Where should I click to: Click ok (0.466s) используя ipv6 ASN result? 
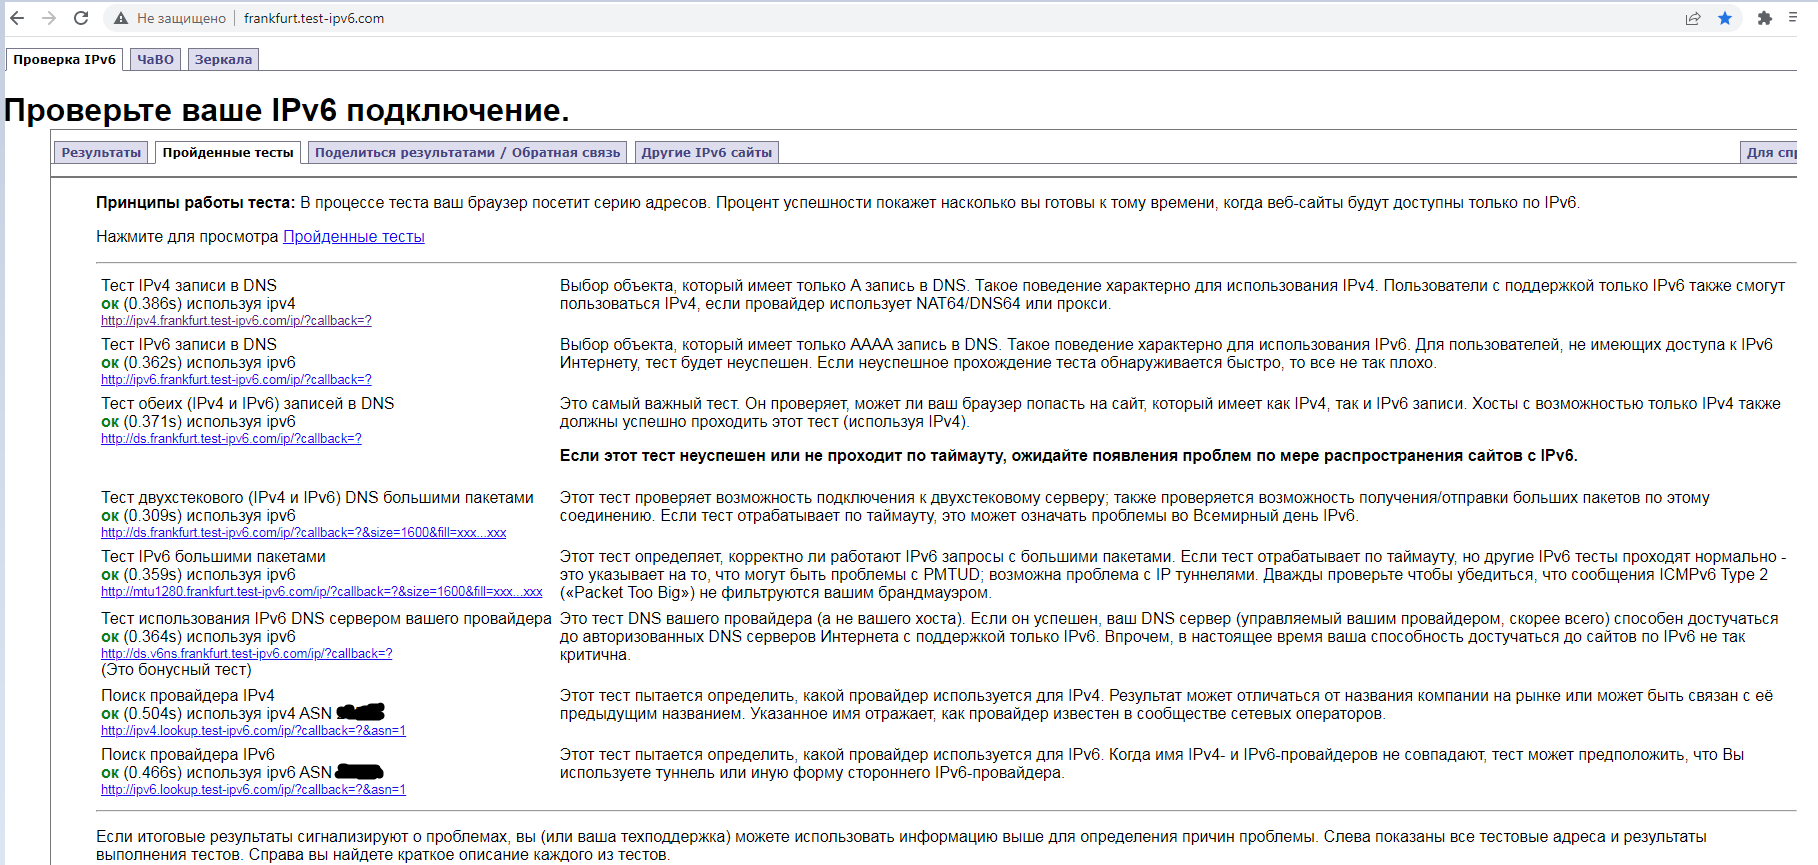242,773
